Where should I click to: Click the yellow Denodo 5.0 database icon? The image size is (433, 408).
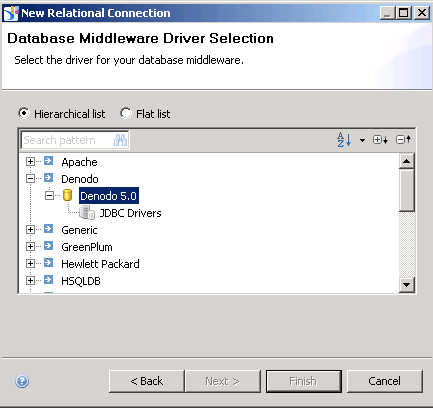[x=68, y=195]
